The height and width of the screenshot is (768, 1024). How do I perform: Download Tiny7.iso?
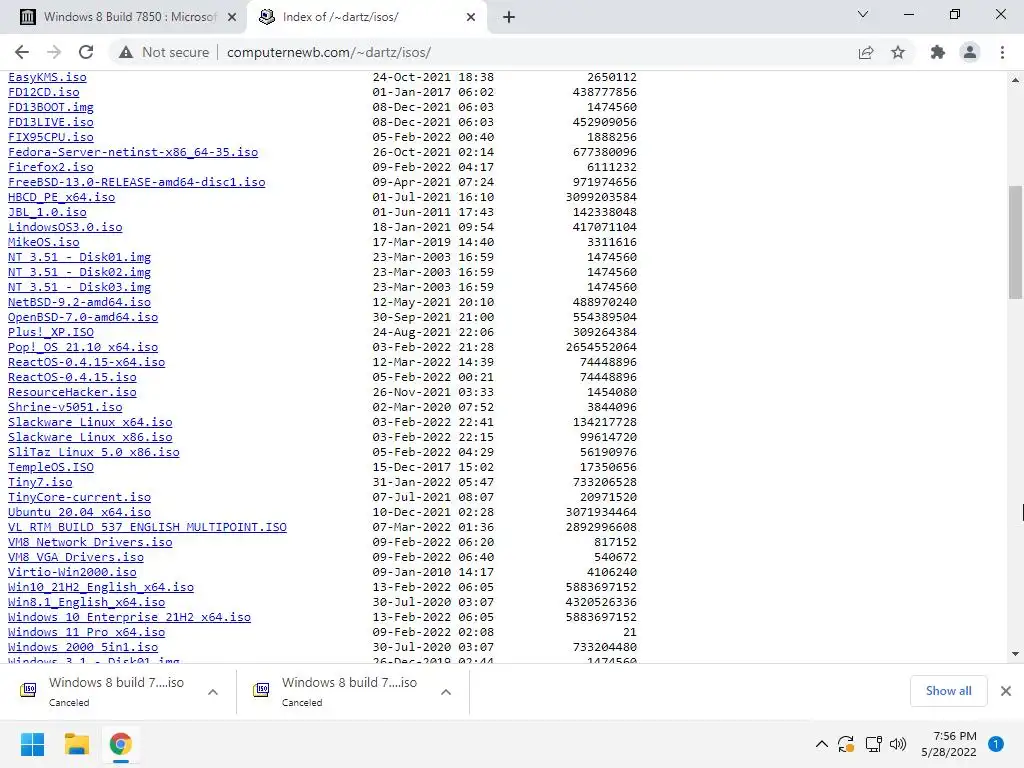click(40, 483)
